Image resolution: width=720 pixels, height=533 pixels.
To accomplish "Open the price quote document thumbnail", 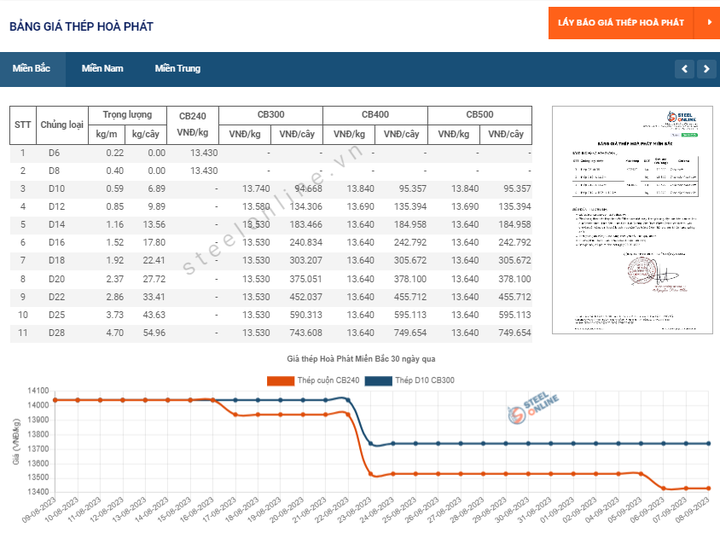I will tap(632, 220).
